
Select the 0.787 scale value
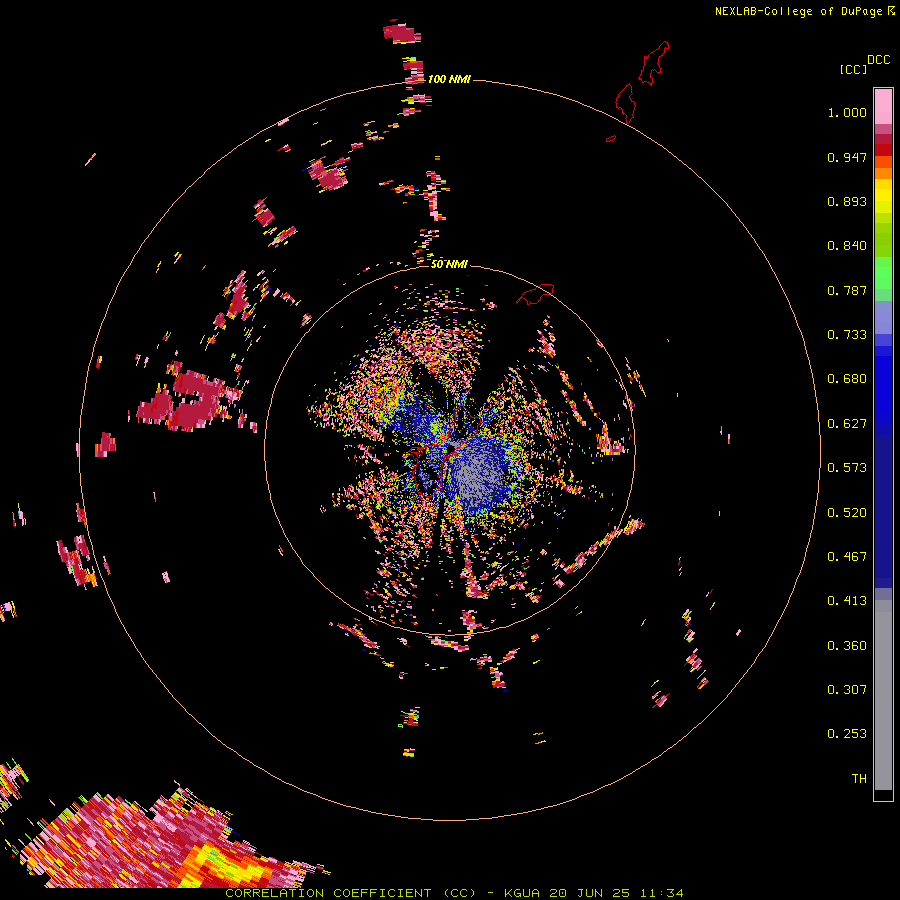pos(847,290)
